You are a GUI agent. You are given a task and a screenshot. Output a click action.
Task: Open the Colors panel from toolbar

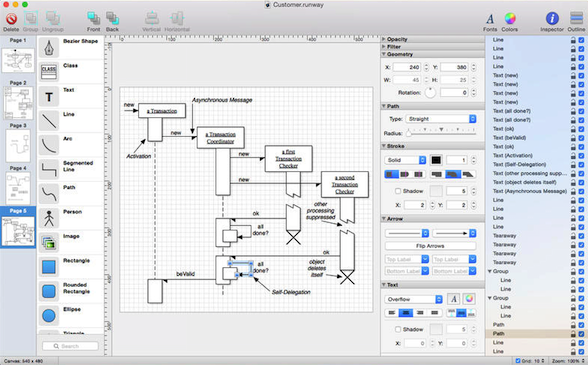pyautogui.click(x=510, y=18)
